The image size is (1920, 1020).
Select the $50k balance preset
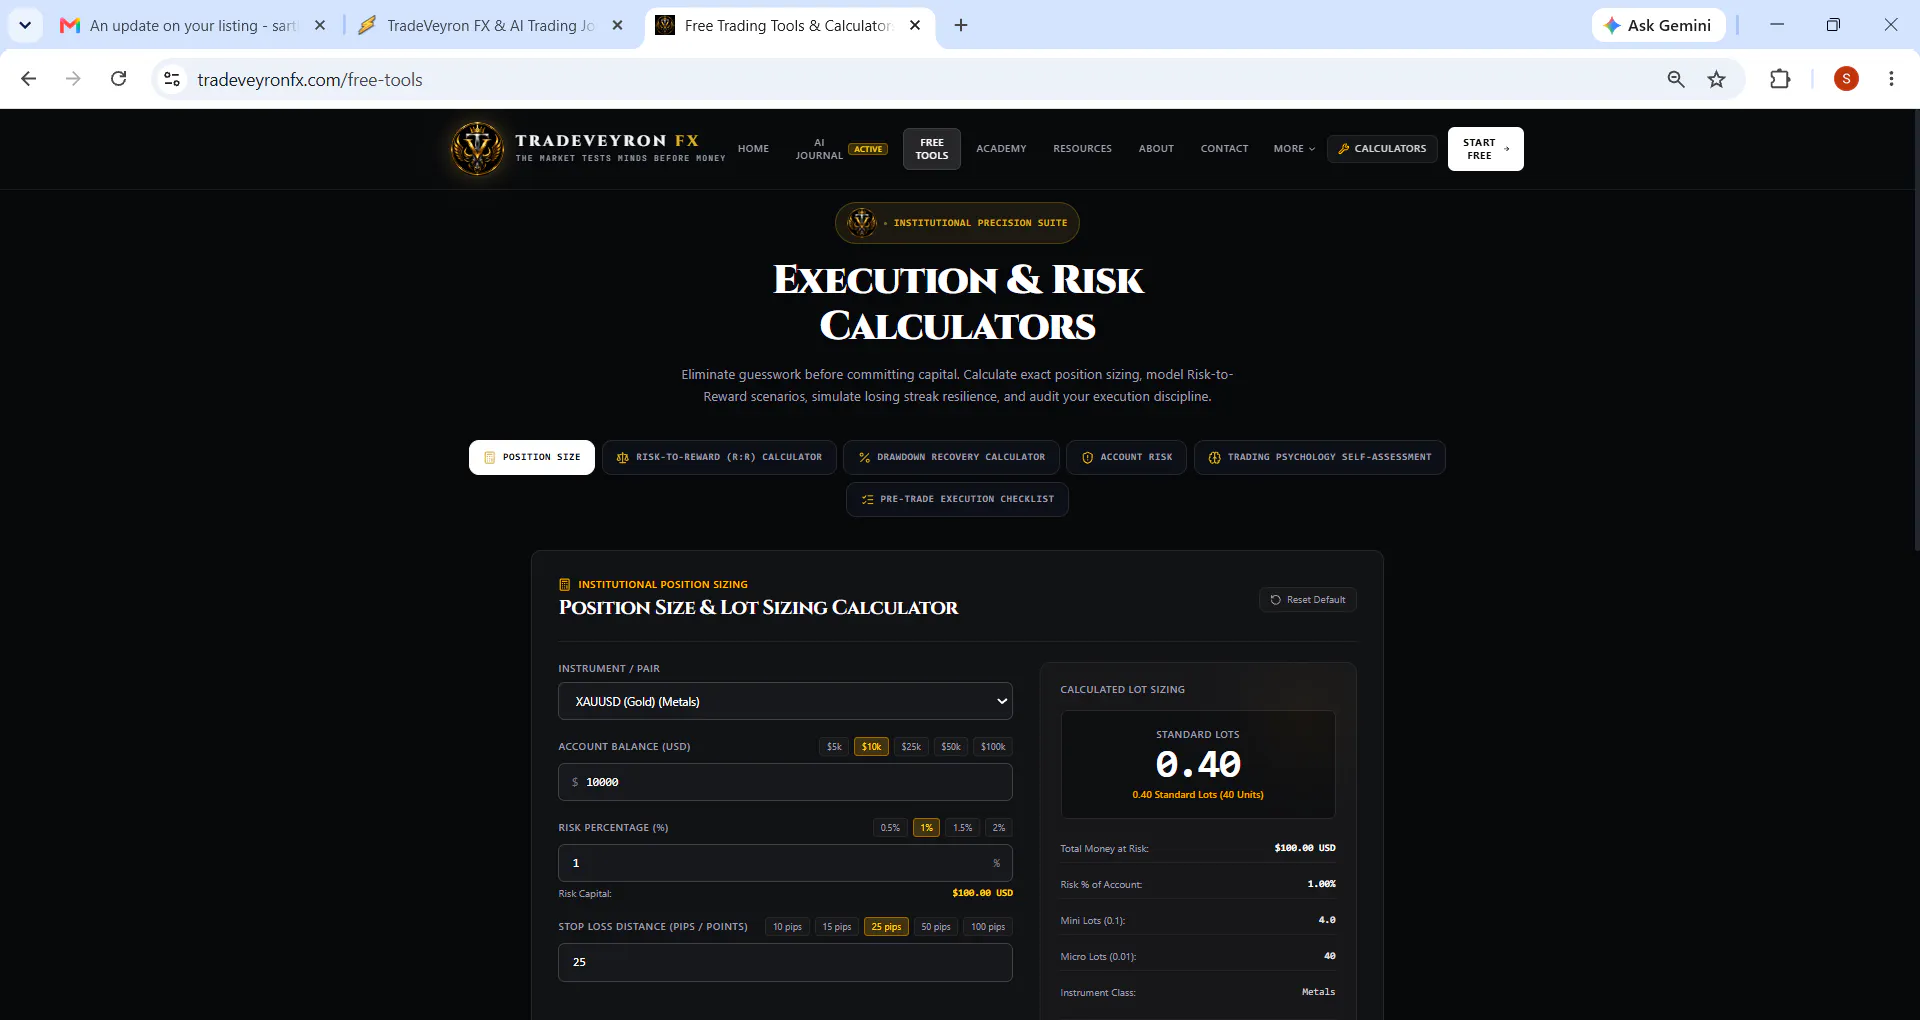click(x=951, y=747)
